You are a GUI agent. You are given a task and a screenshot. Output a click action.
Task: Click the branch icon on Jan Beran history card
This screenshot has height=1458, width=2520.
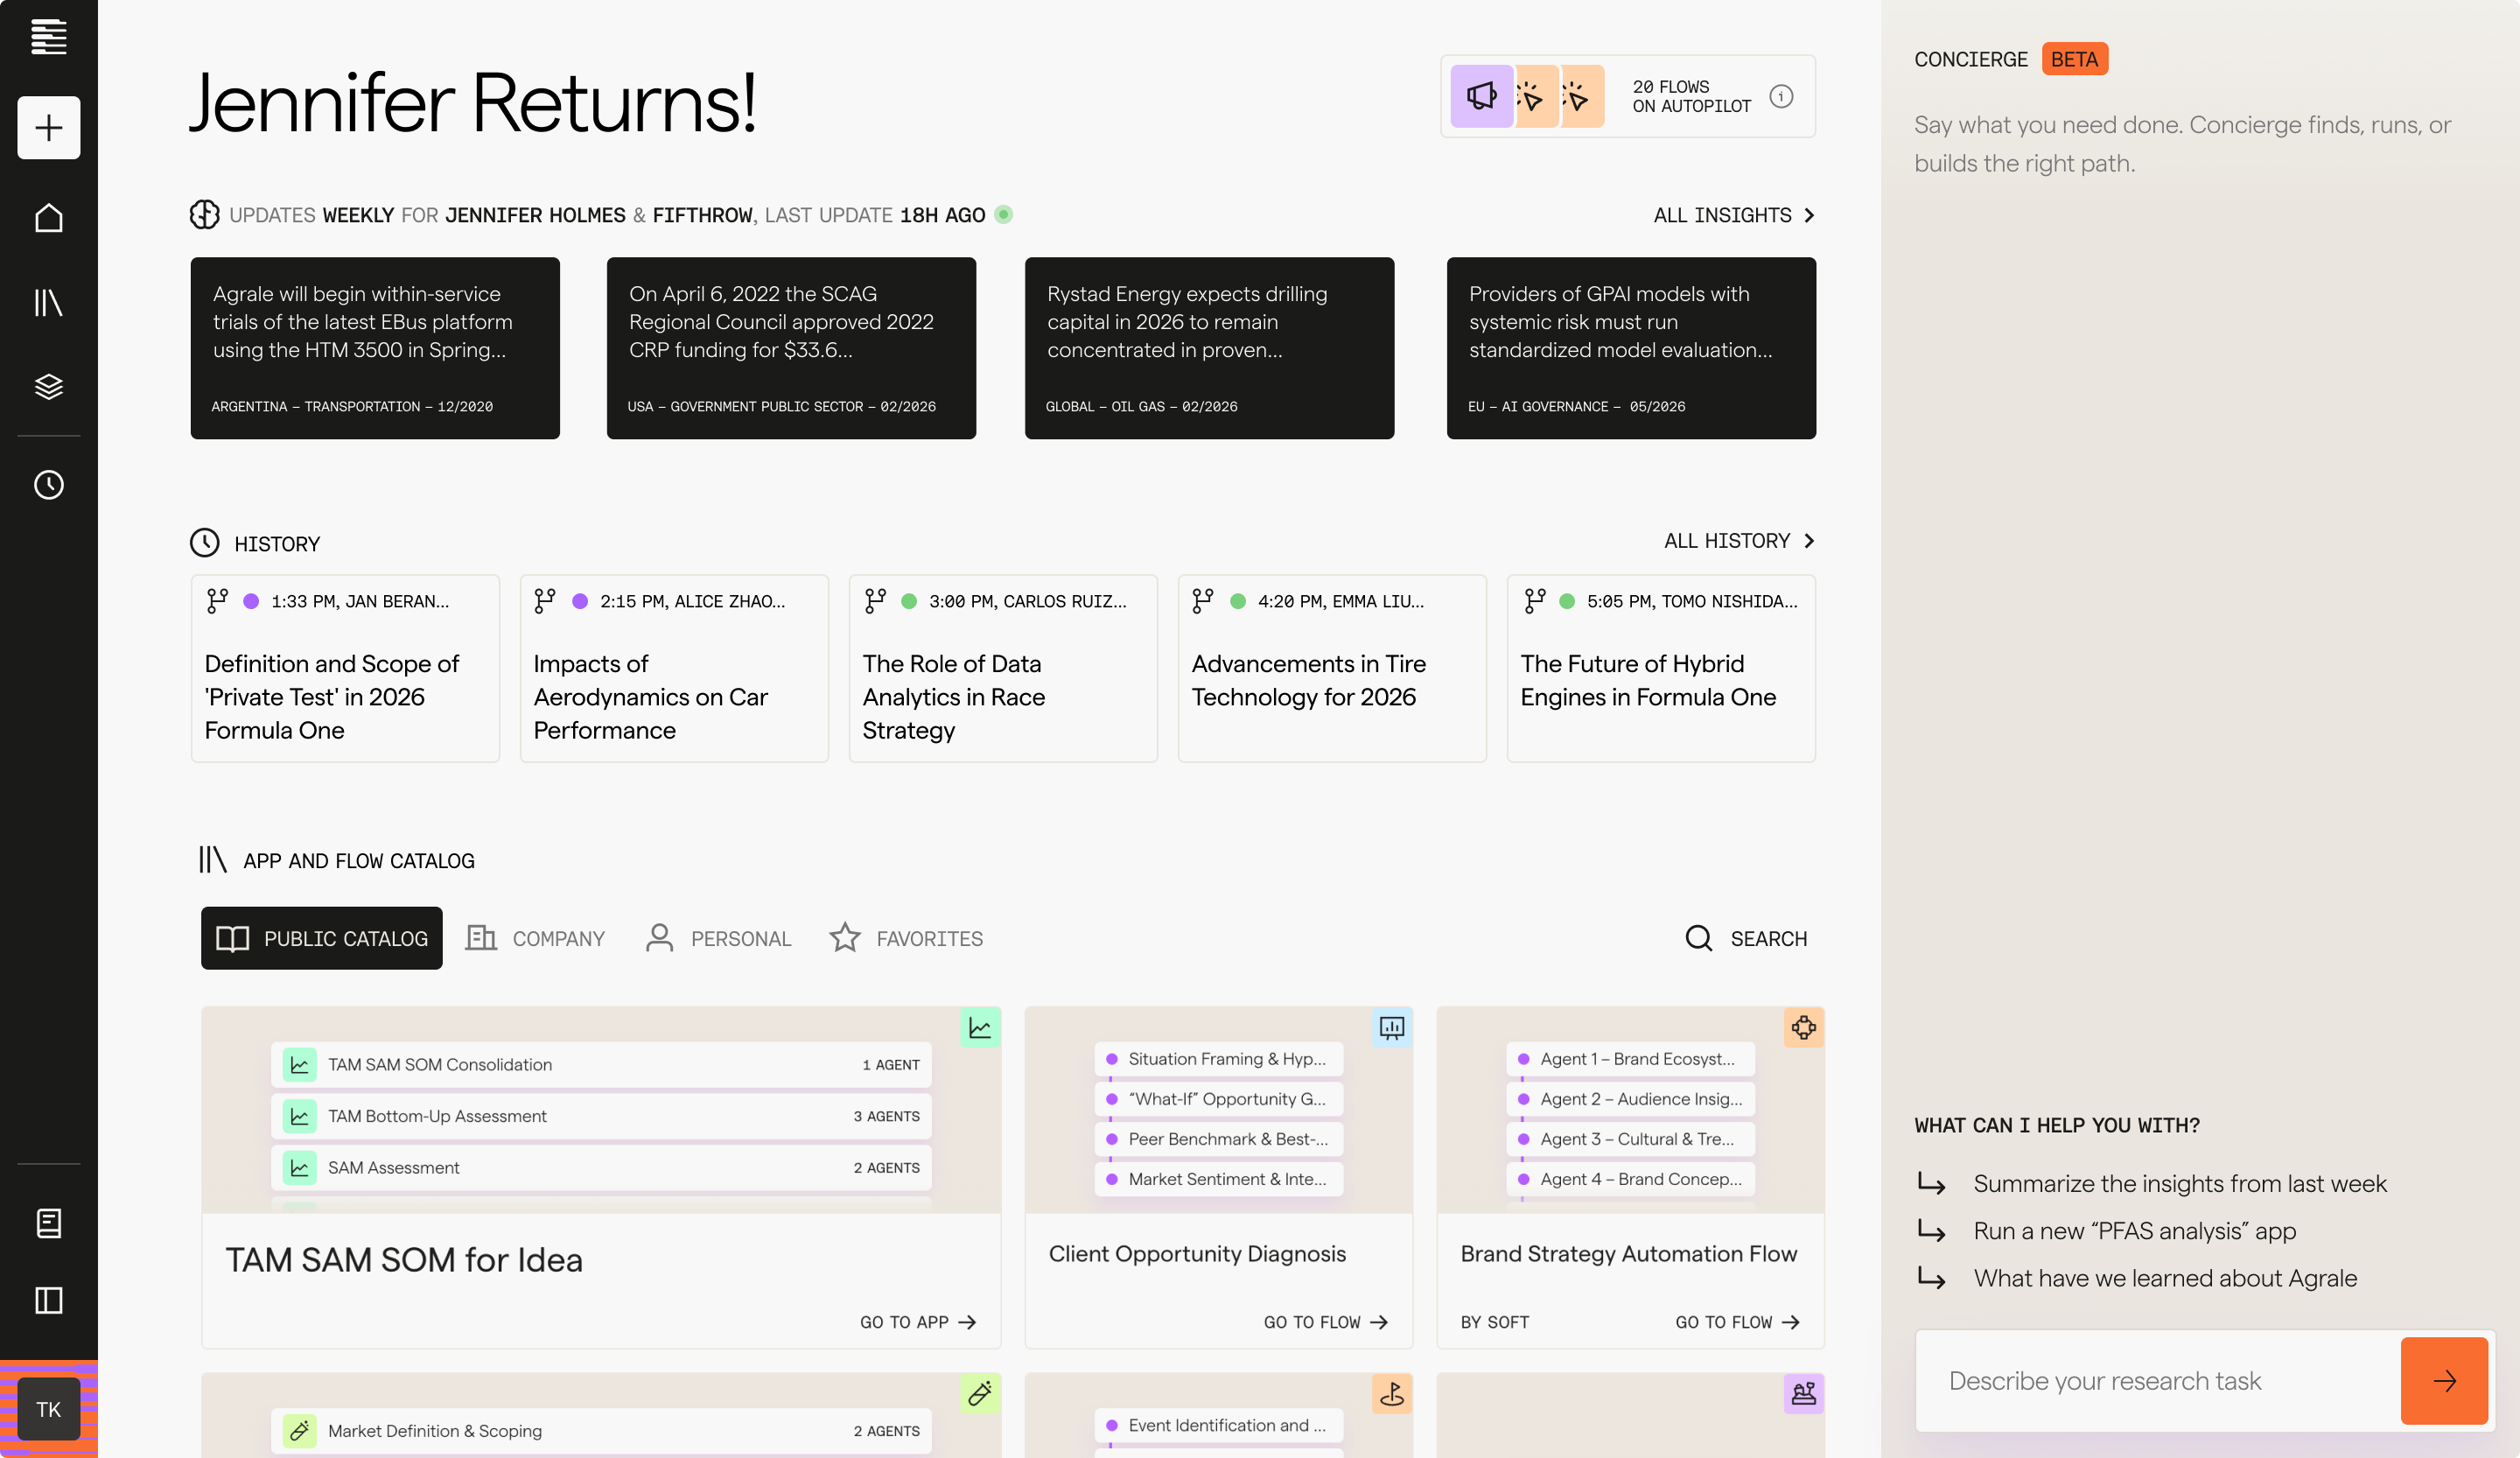tap(217, 601)
